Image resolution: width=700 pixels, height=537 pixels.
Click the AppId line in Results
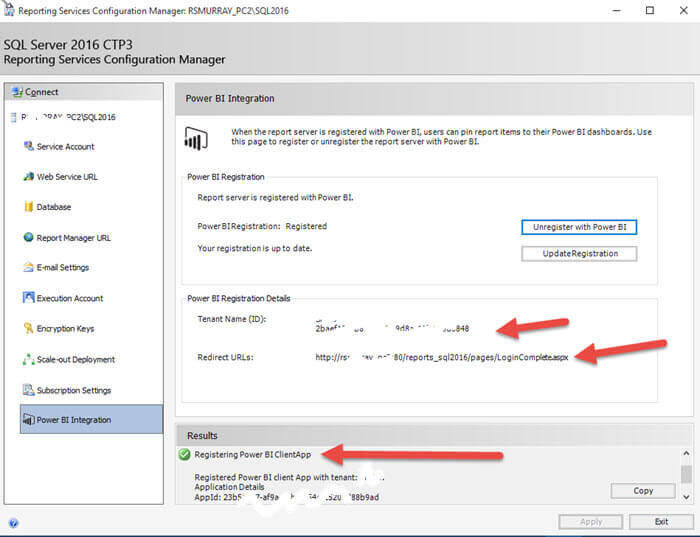(287, 497)
